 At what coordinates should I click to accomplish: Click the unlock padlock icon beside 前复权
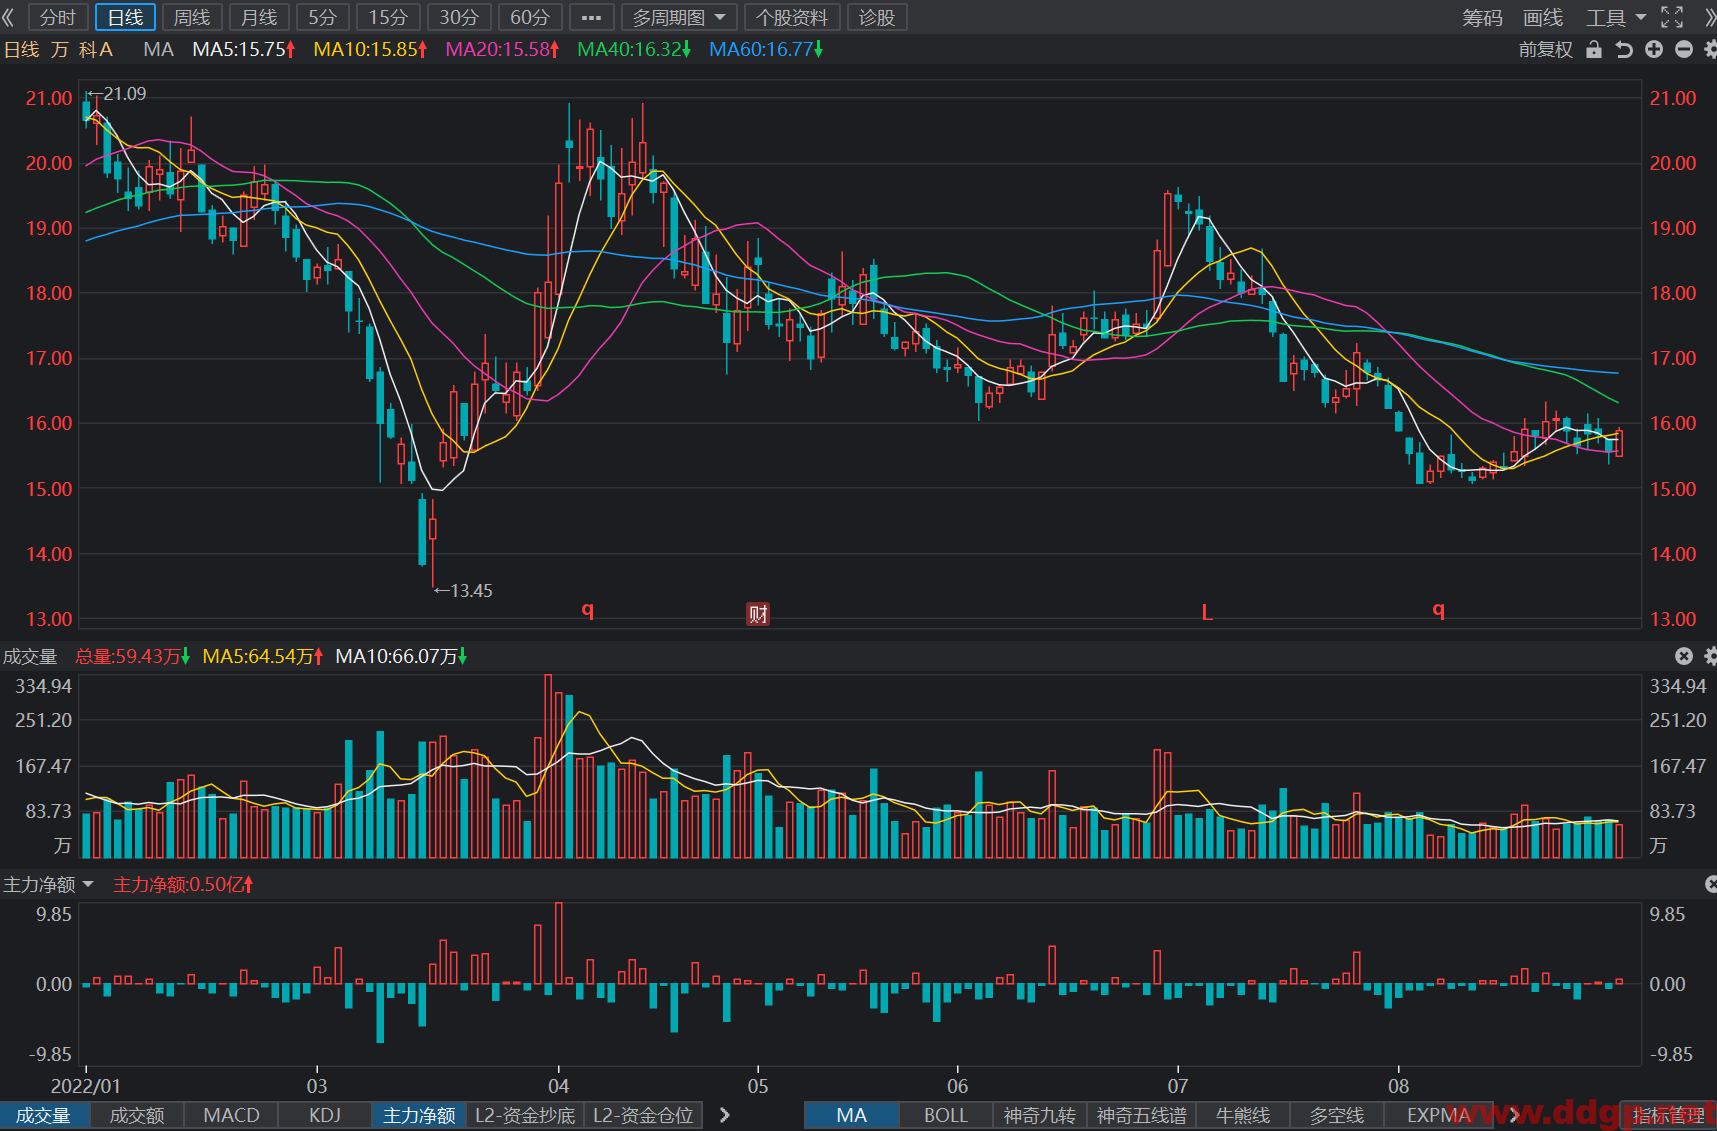coord(1594,49)
